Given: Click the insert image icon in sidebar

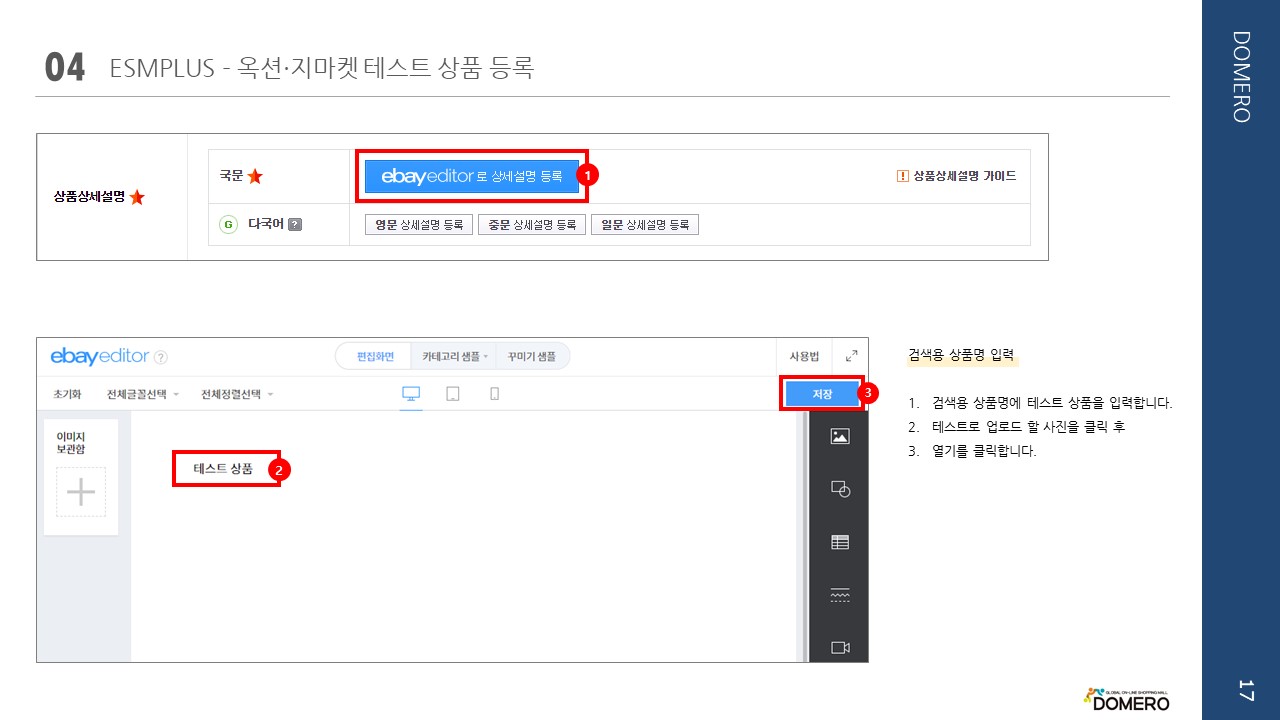Looking at the screenshot, I should click(x=840, y=436).
